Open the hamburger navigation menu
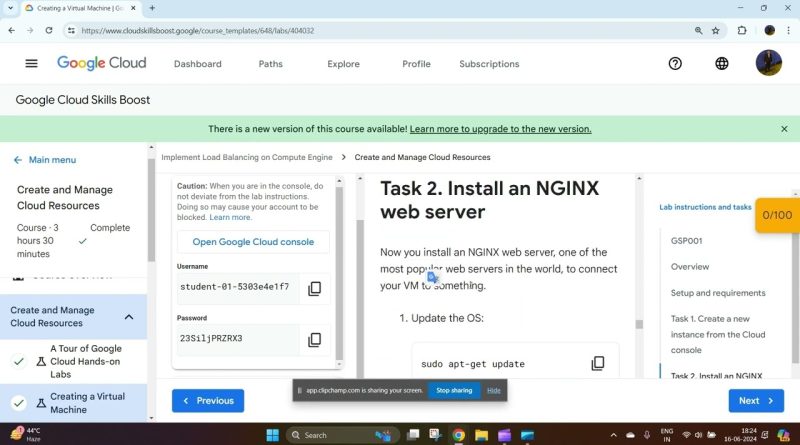 (x=31, y=63)
